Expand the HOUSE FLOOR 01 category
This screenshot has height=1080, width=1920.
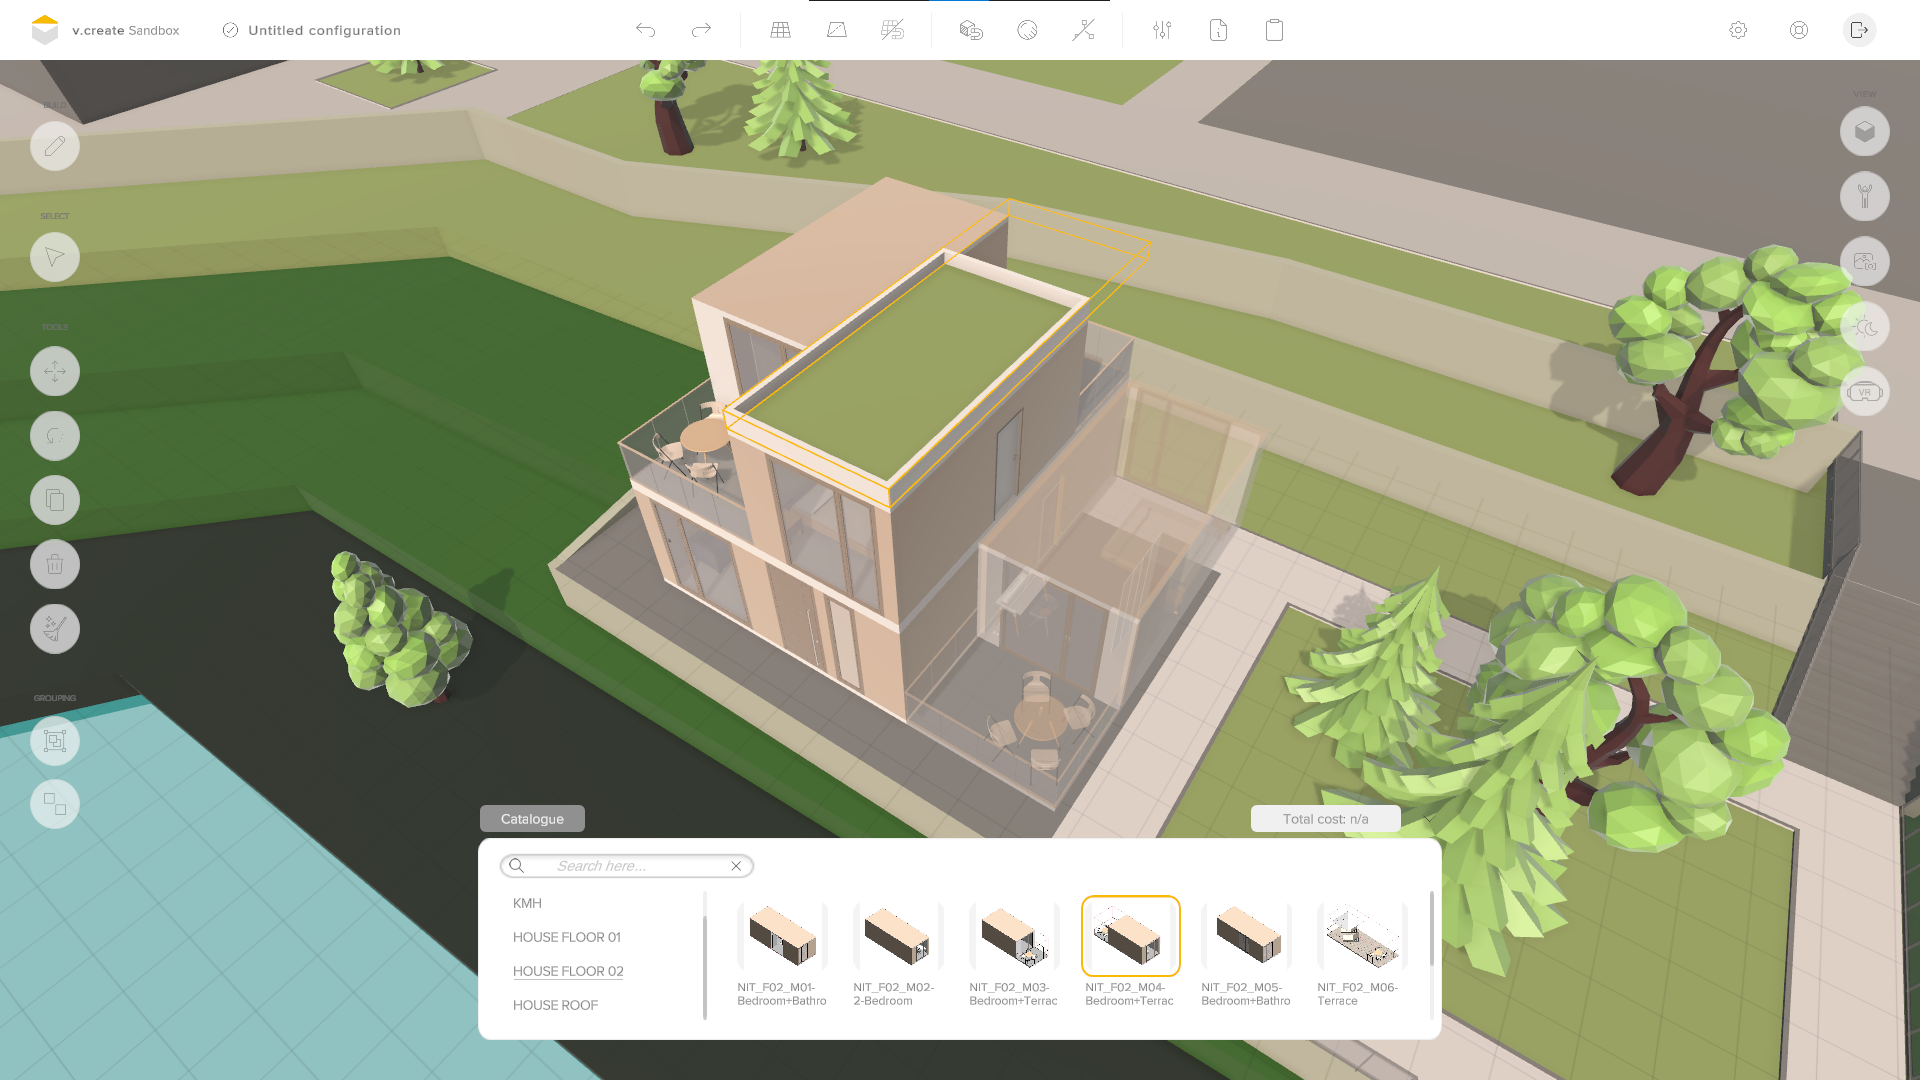(567, 936)
